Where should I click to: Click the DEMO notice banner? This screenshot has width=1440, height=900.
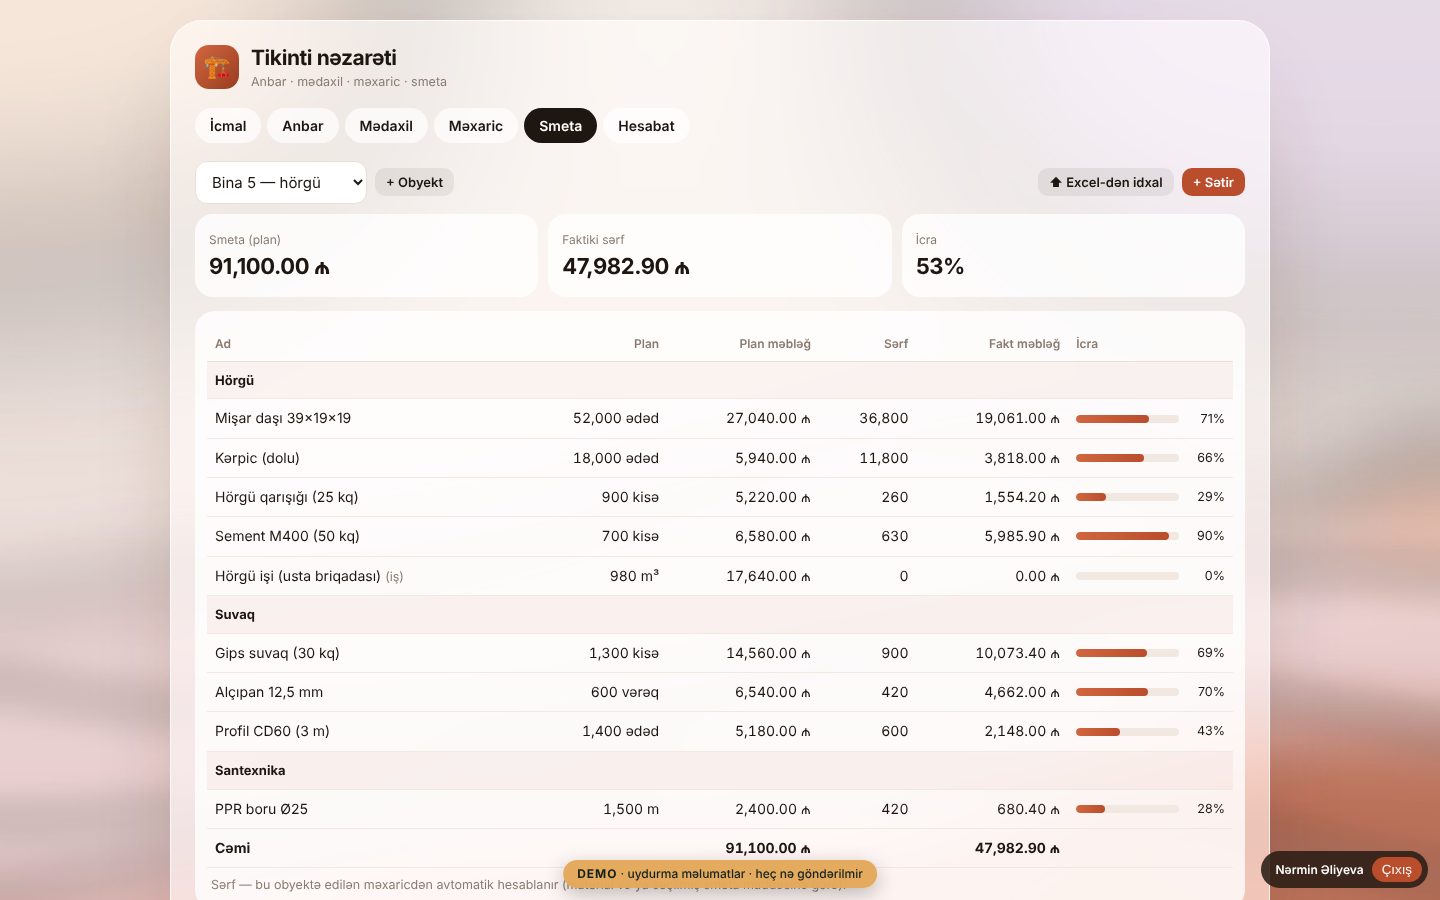[x=720, y=874]
